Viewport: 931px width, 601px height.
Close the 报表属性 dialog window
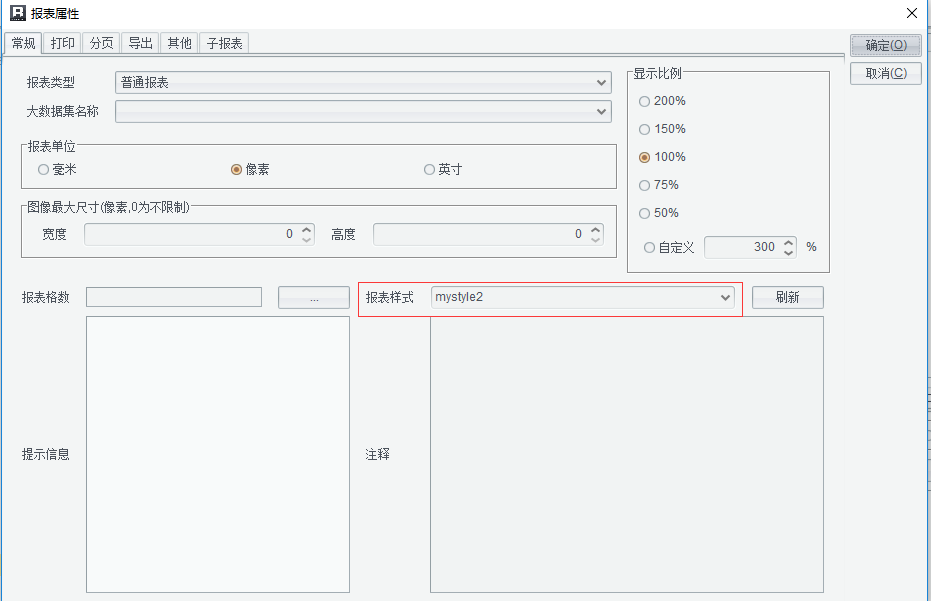pos(910,13)
